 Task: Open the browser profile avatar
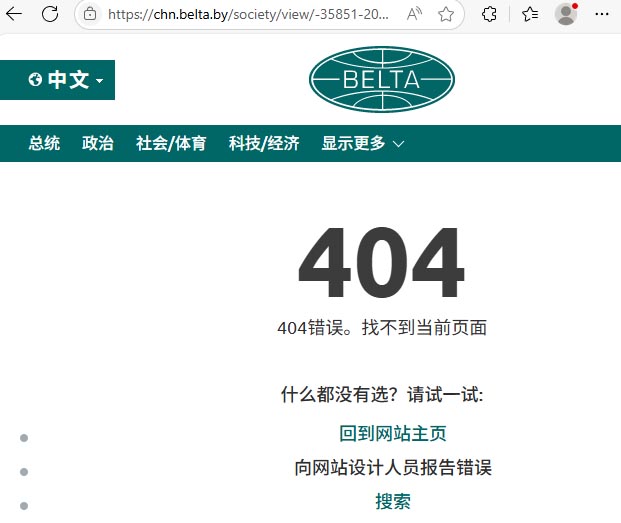566,15
